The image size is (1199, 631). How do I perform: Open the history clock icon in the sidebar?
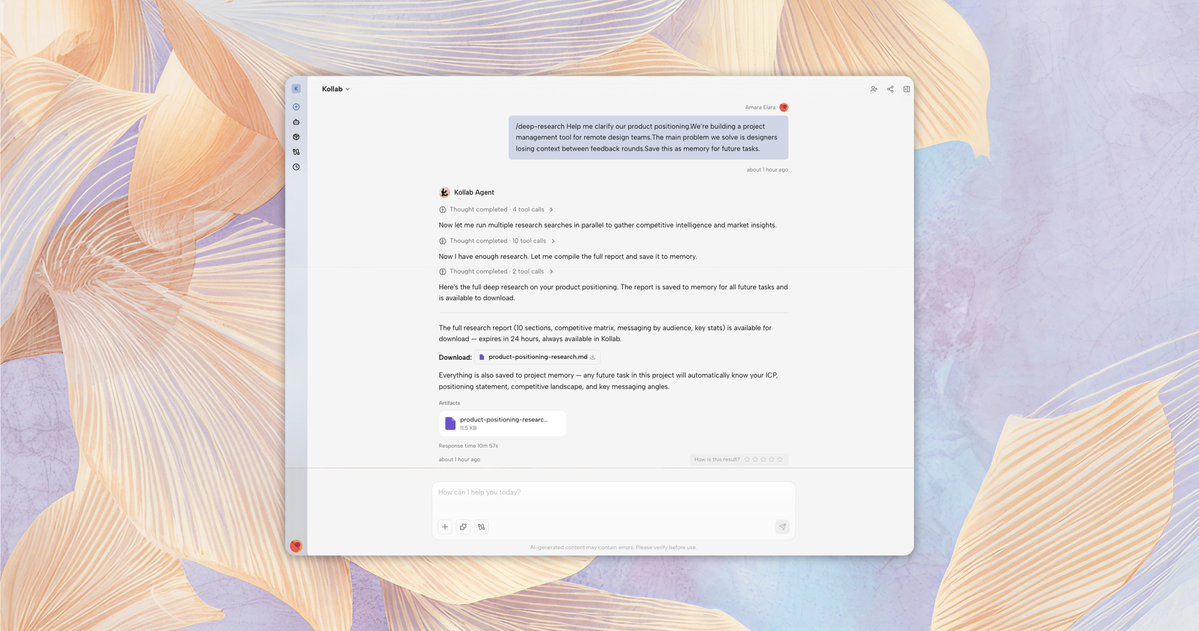coord(296,167)
